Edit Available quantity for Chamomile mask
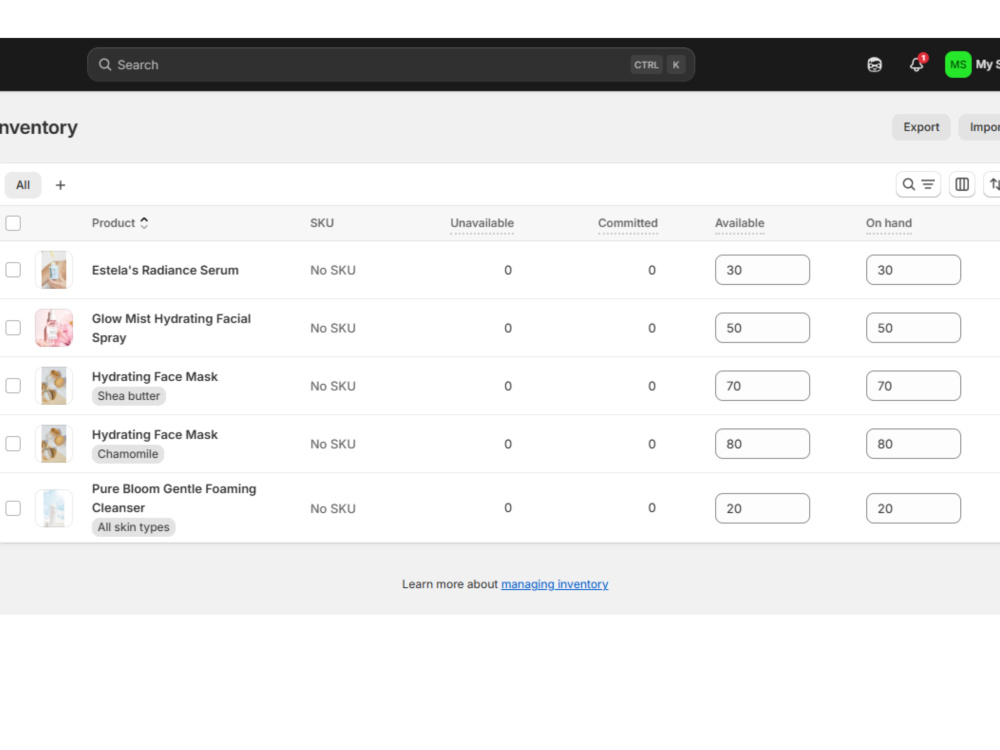This screenshot has height=750, width=1000. pyautogui.click(x=762, y=444)
